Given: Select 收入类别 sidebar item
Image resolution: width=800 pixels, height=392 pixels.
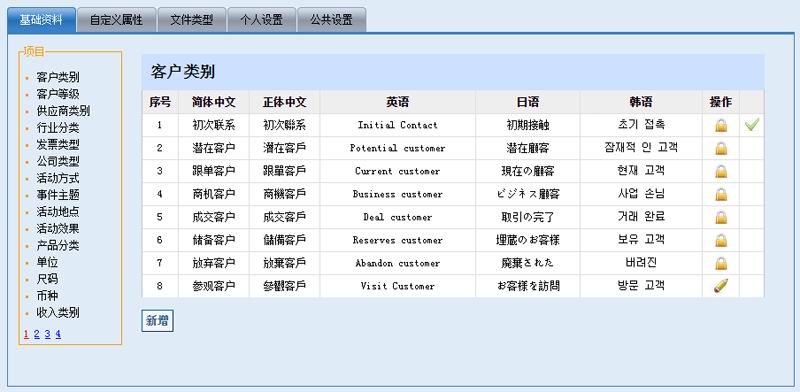Looking at the screenshot, I should [58, 313].
